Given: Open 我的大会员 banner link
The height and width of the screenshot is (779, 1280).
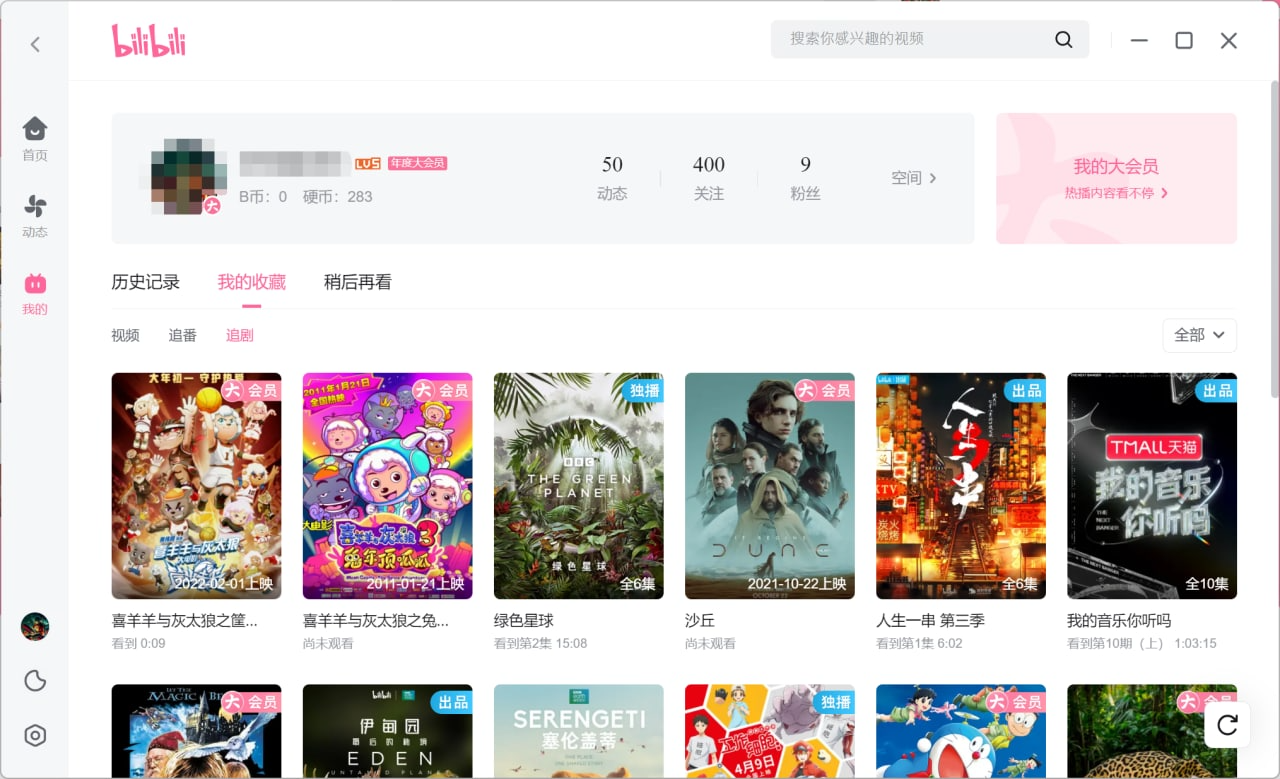Looking at the screenshot, I should click(x=1116, y=178).
